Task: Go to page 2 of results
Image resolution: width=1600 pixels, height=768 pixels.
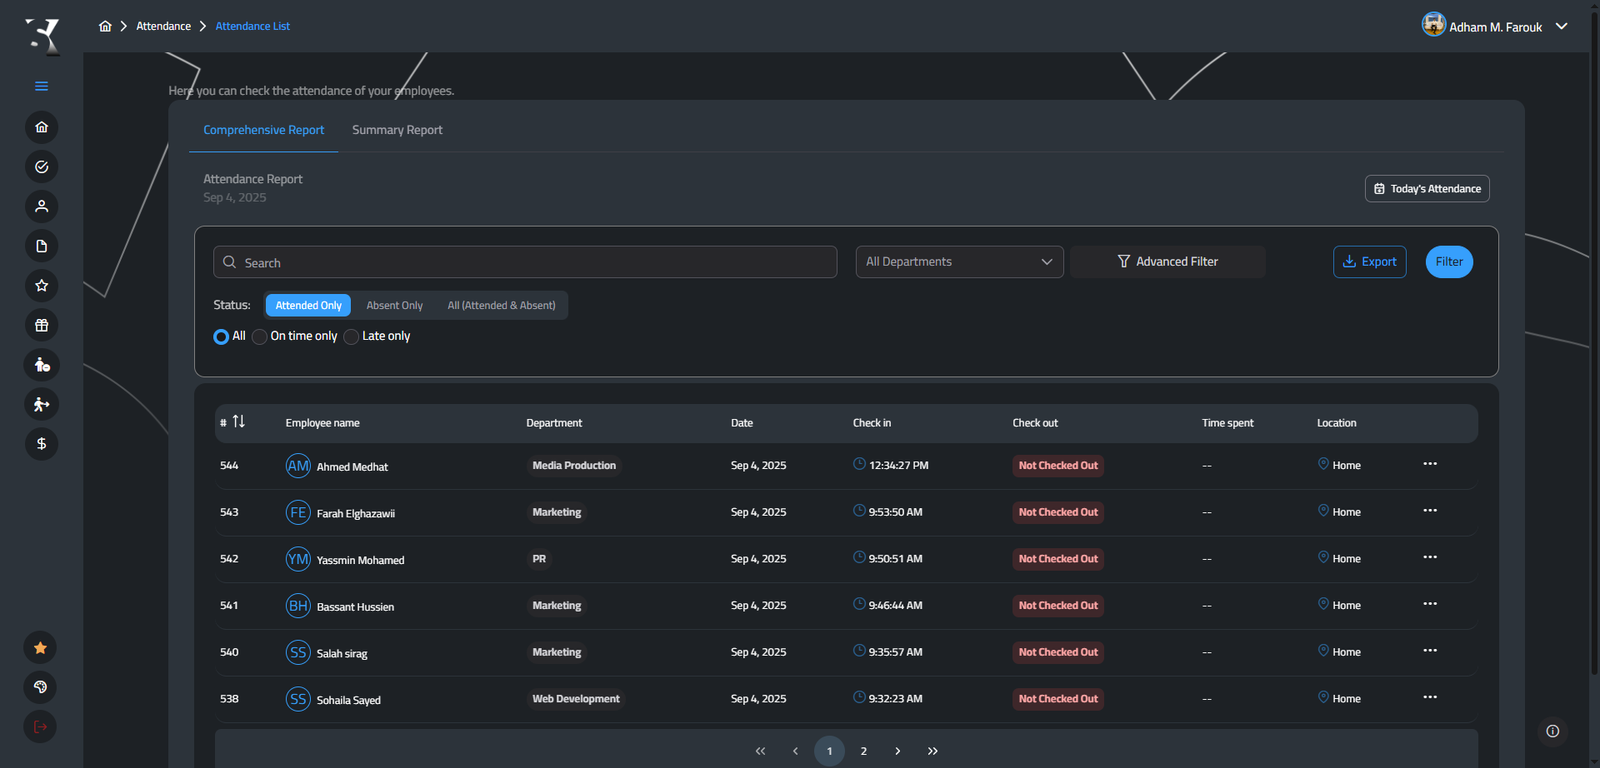Action: (863, 751)
